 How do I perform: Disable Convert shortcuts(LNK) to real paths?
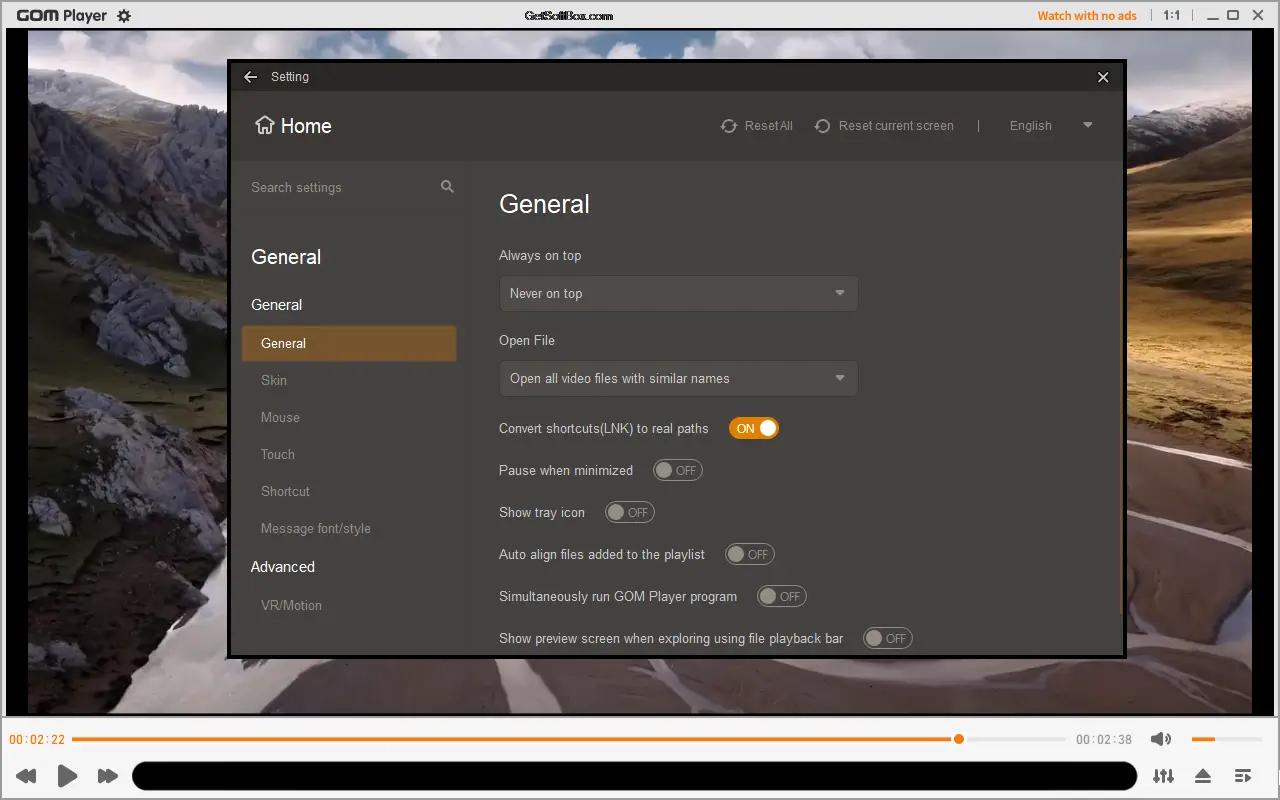click(754, 428)
